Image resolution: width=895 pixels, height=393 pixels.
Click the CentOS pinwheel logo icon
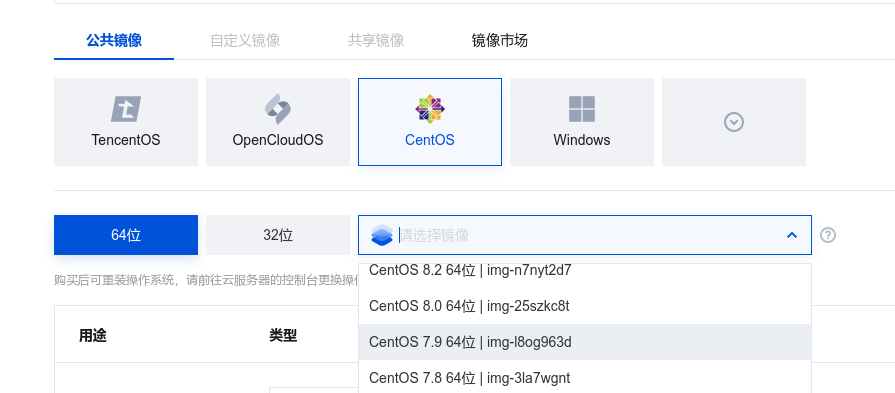pyautogui.click(x=430, y=109)
